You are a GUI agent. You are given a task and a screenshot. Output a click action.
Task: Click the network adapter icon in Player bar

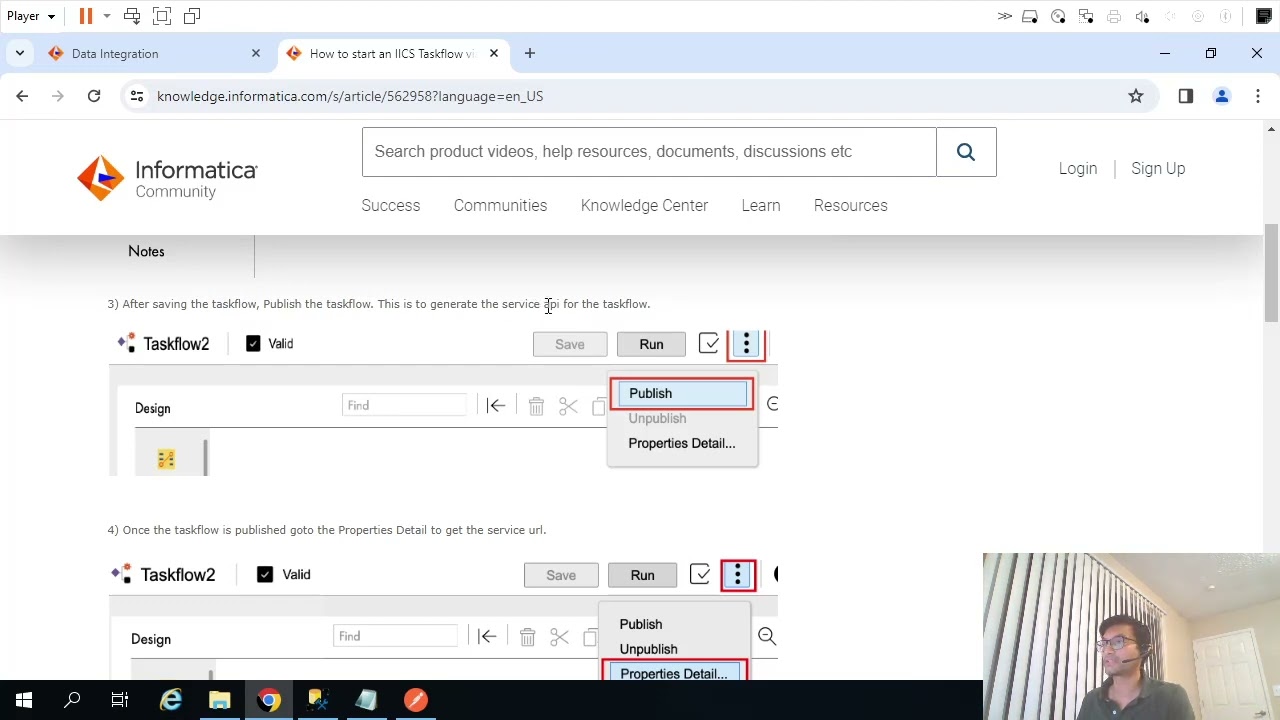coord(1086,16)
